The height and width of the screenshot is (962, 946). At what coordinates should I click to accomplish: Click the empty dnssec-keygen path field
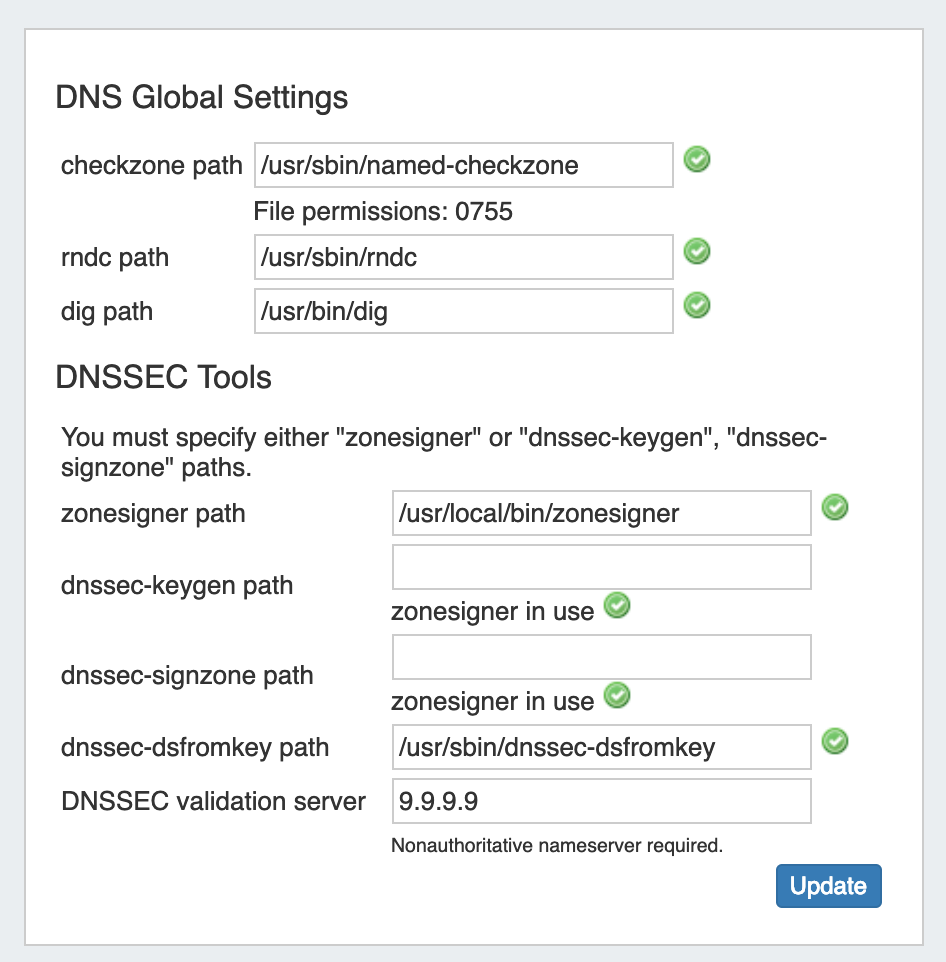tap(601, 567)
